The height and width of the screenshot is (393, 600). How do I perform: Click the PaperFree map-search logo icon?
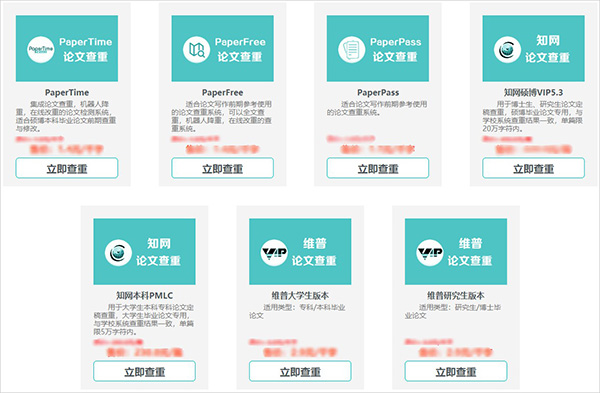tap(196, 50)
